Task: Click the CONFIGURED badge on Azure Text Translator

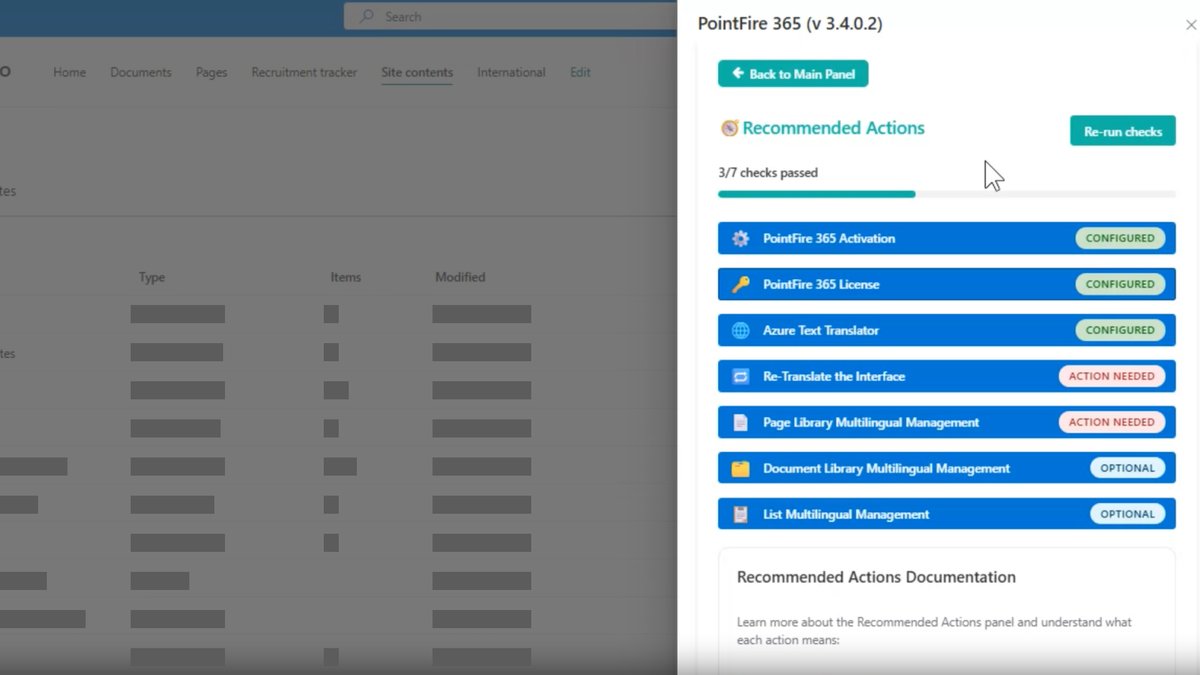Action: (x=1120, y=331)
